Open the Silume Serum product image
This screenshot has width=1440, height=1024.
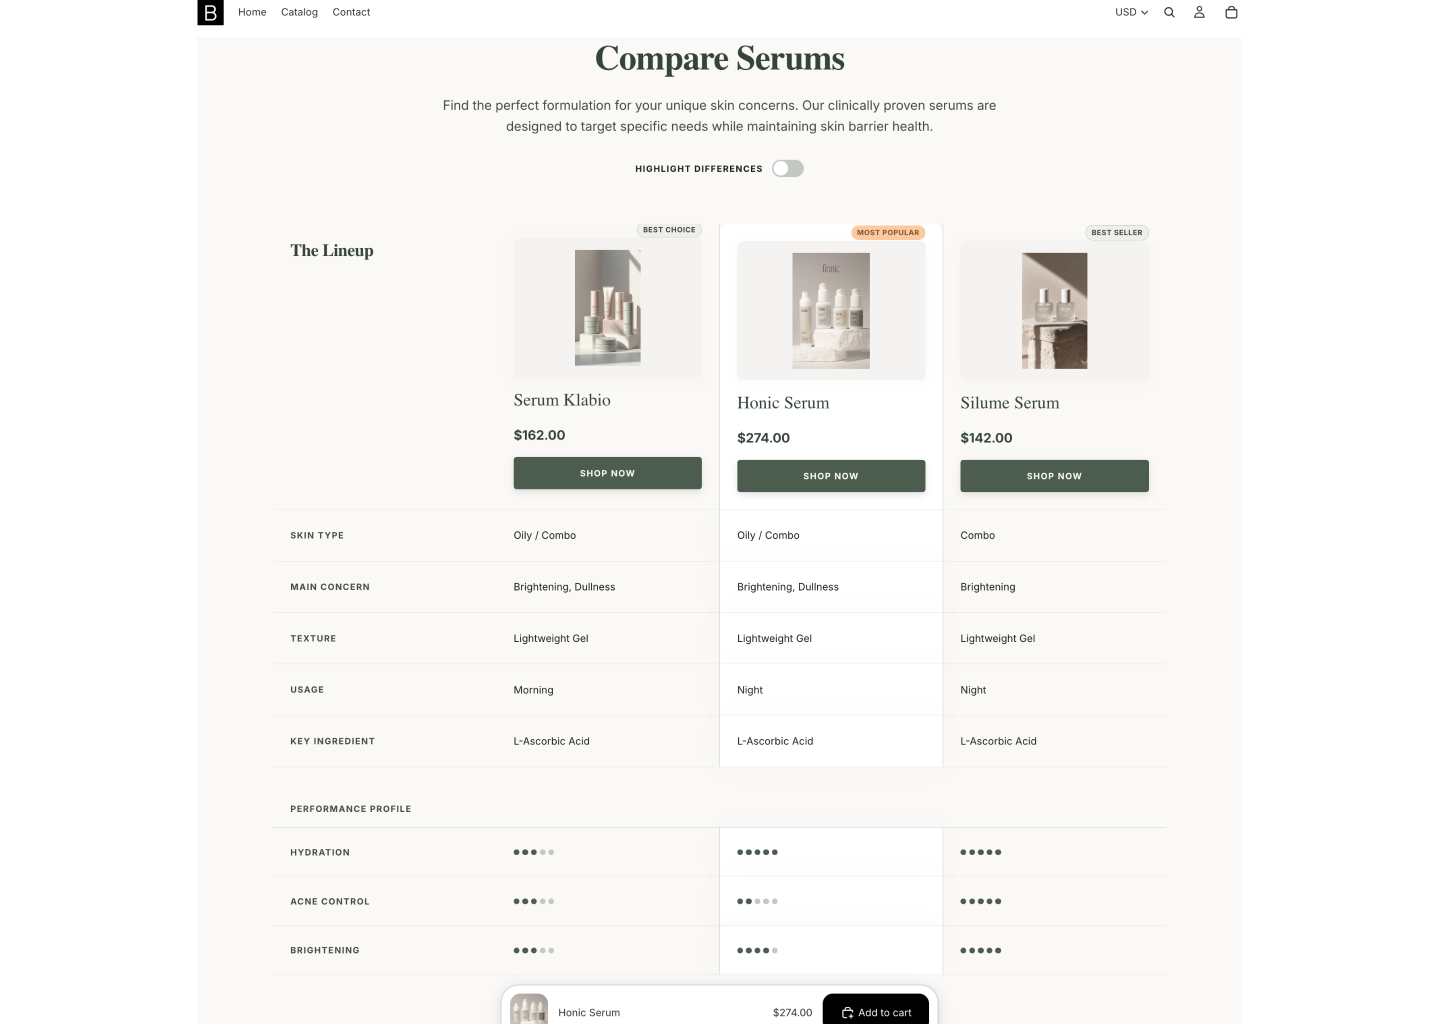(1054, 311)
